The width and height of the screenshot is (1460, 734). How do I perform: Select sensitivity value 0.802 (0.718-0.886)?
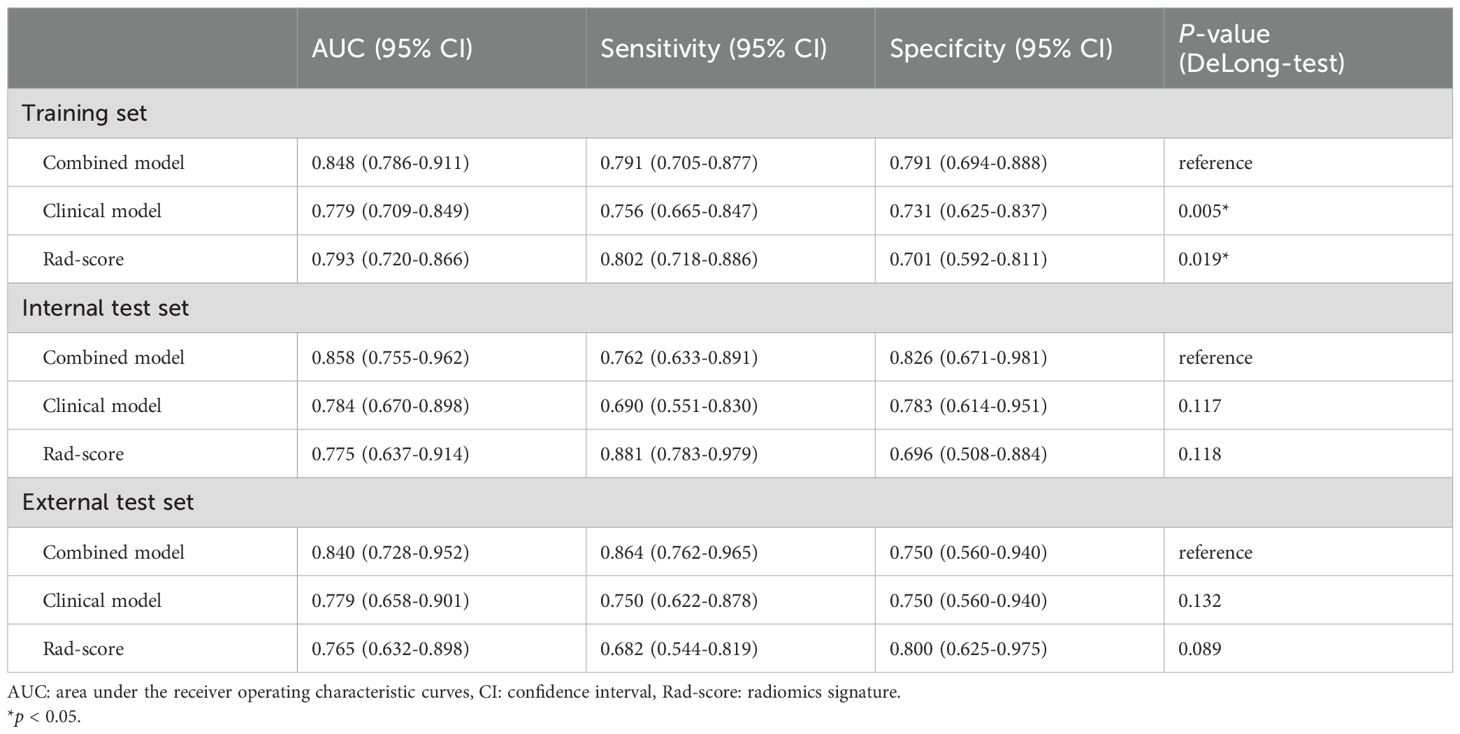pos(679,259)
